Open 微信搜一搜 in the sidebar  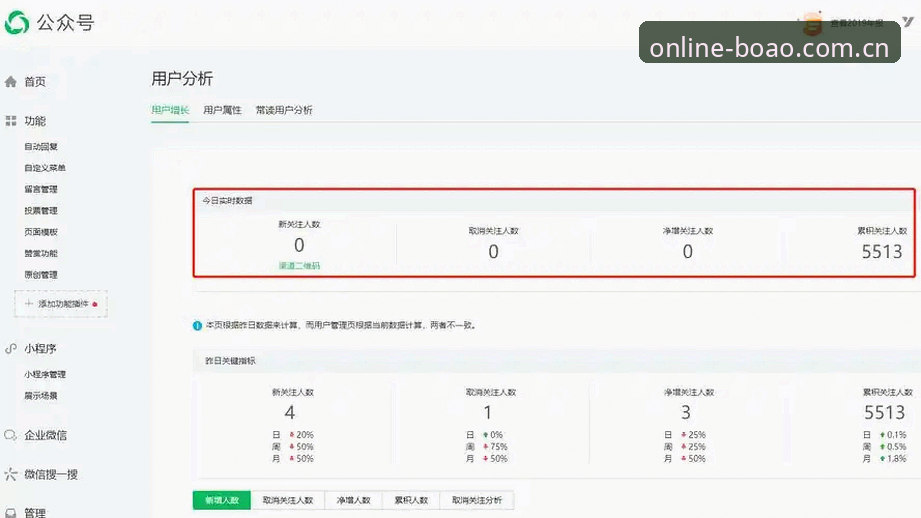coord(51,474)
